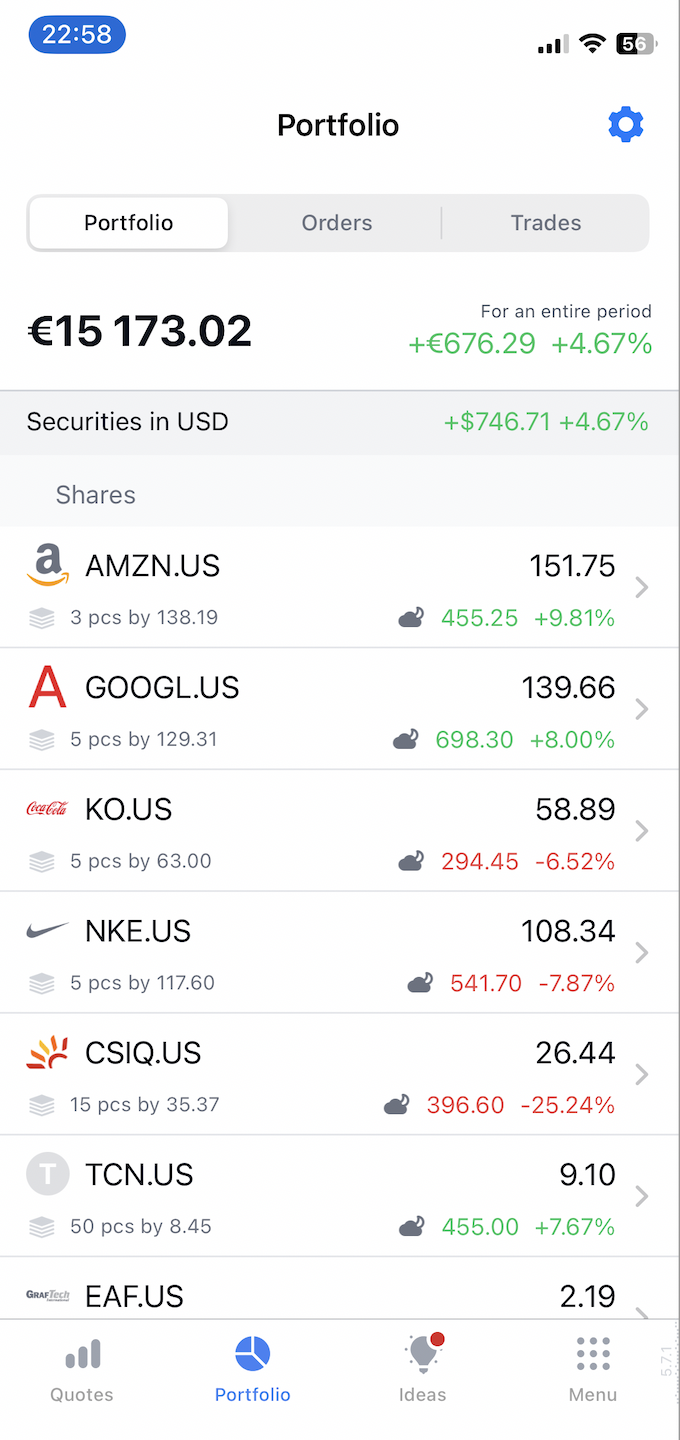Tap the Wi-Fi status icon

click(x=593, y=43)
